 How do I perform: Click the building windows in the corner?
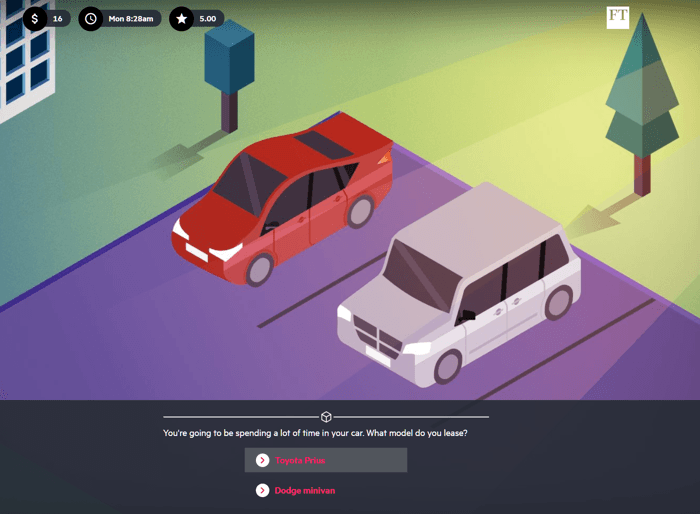pyautogui.click(x=25, y=50)
